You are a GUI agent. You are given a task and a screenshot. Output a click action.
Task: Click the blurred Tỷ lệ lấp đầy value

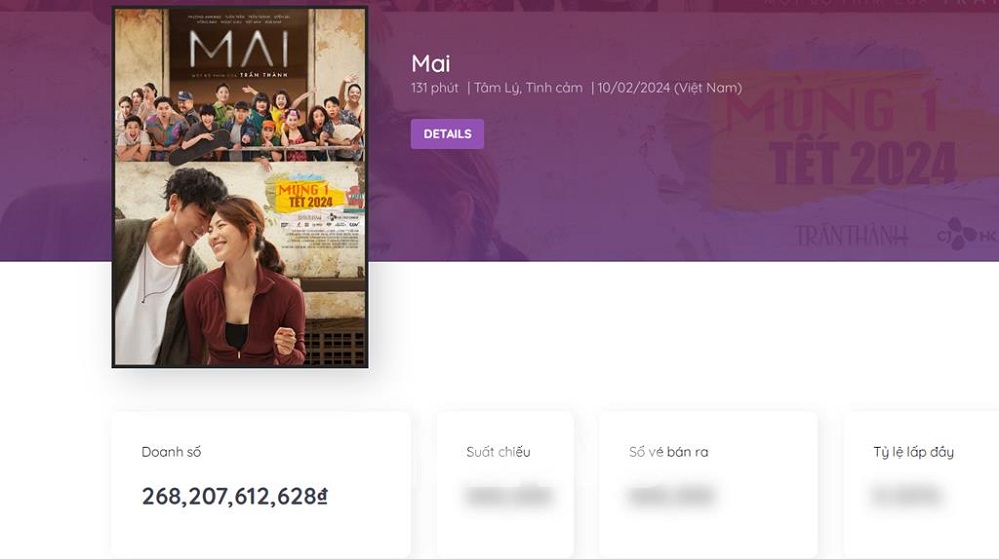click(x=906, y=496)
